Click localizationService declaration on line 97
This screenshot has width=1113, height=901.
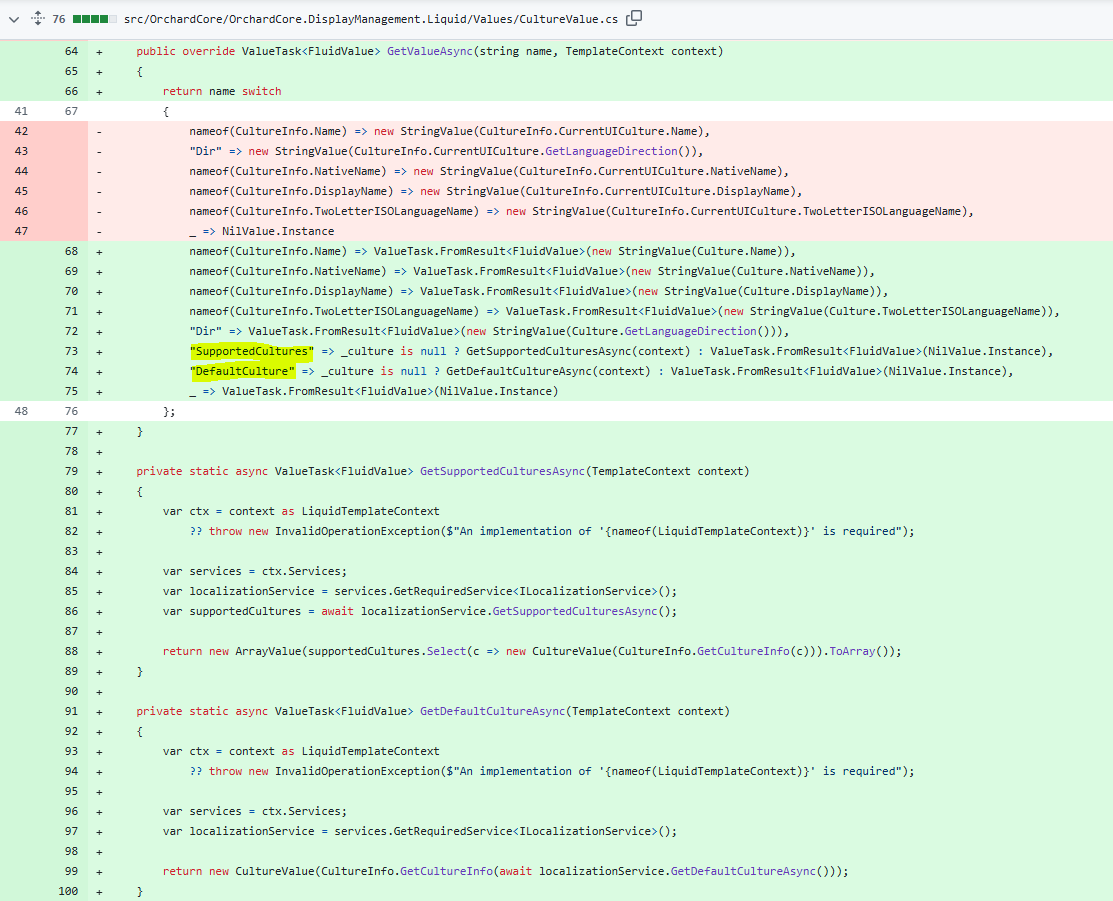[x=251, y=831]
